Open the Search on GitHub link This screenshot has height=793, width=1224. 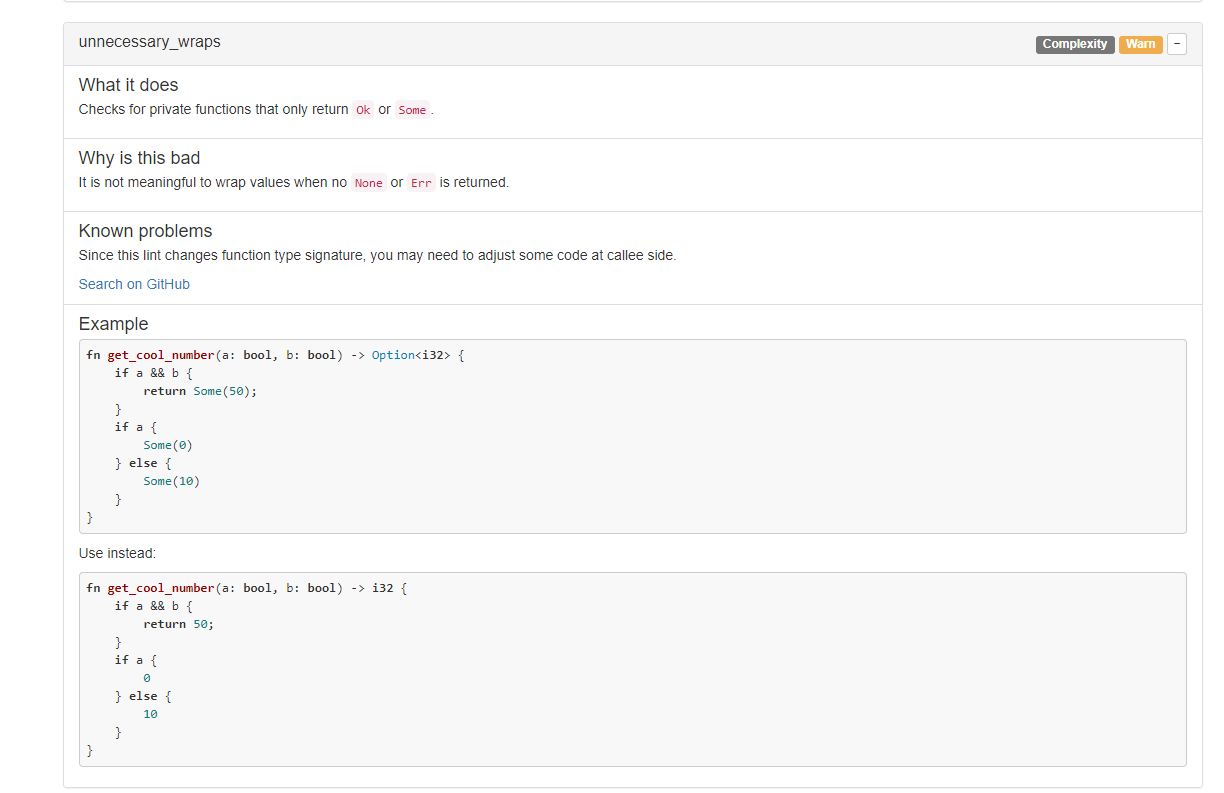coord(134,284)
